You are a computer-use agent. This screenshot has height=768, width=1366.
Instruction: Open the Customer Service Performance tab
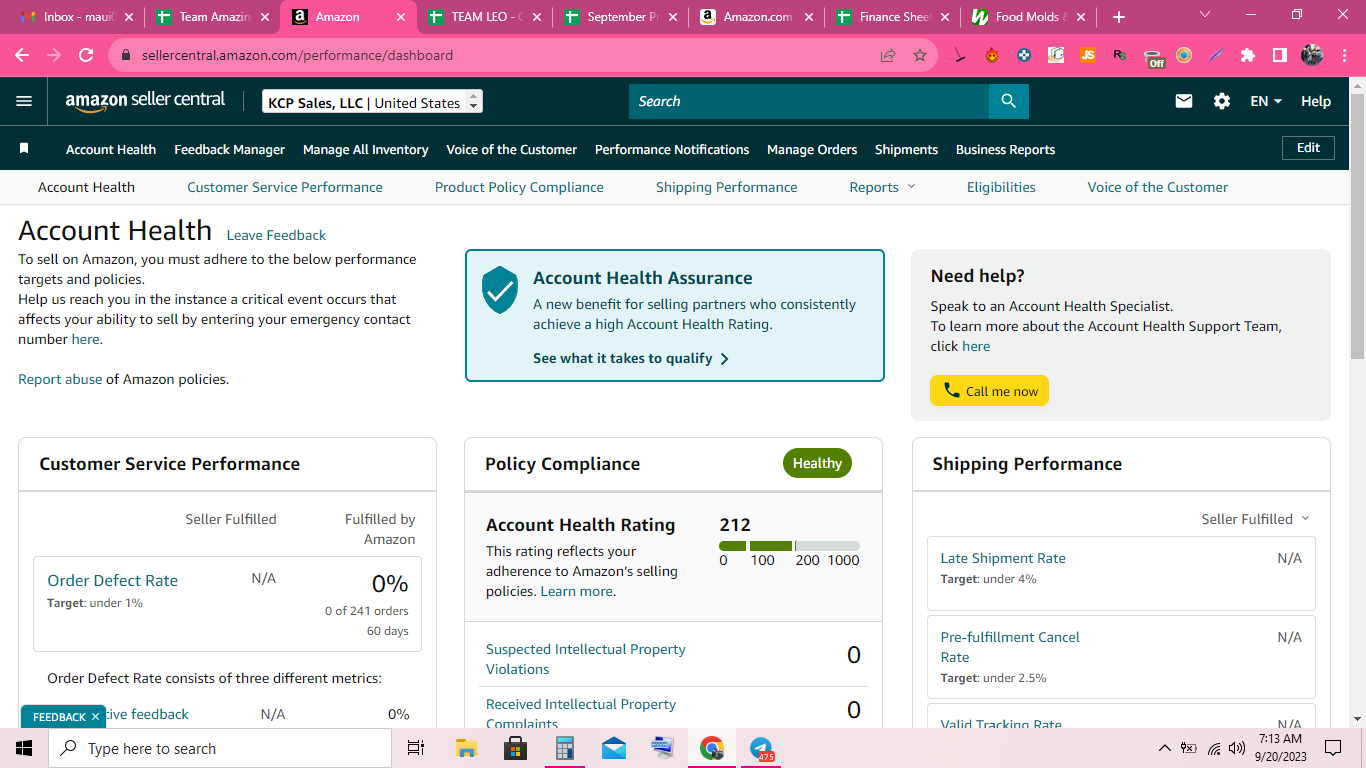click(x=285, y=187)
